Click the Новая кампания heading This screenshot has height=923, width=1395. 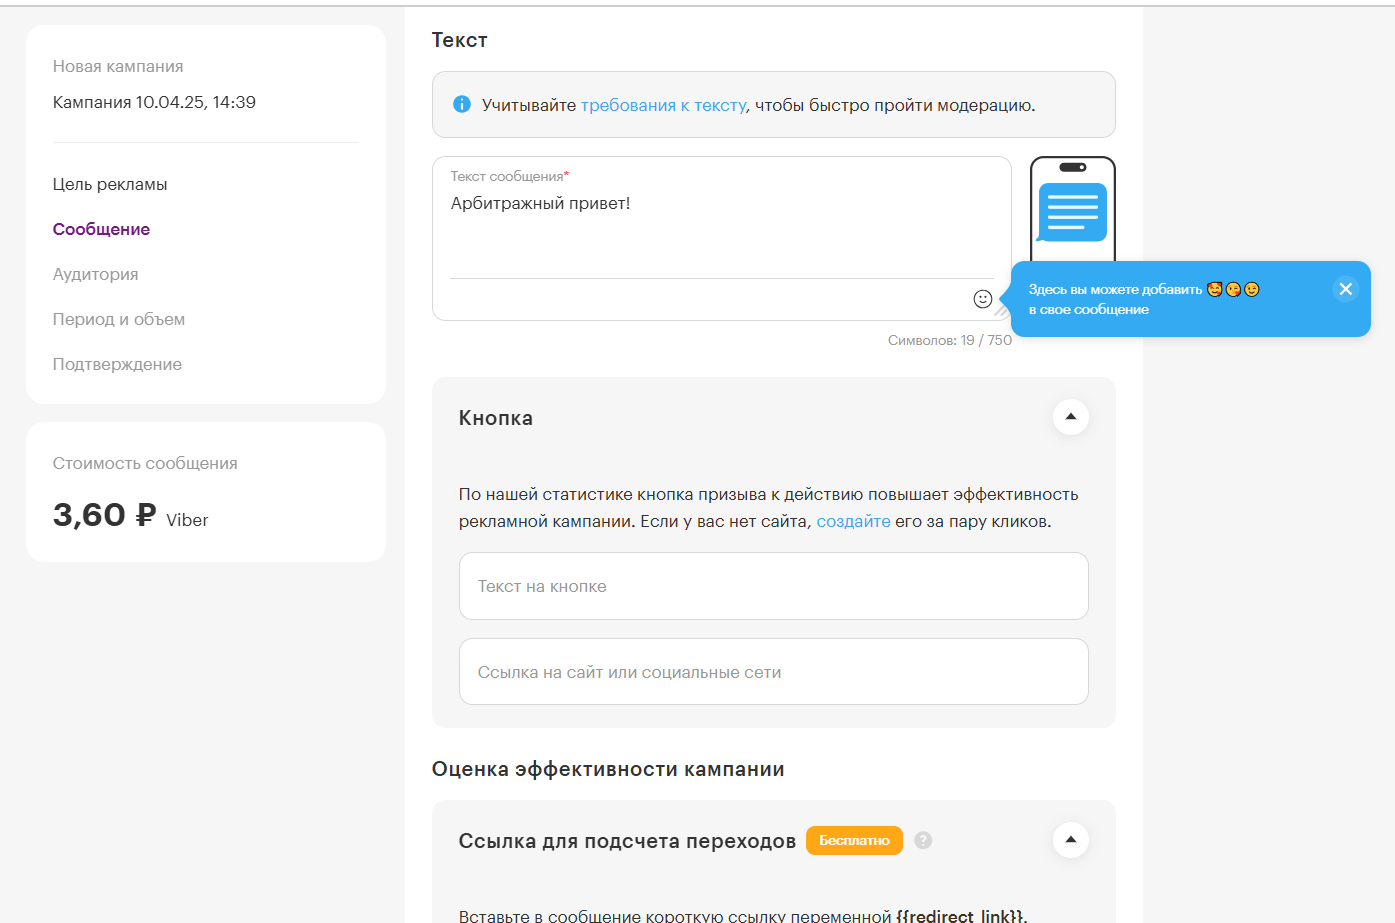pyautogui.click(x=118, y=66)
